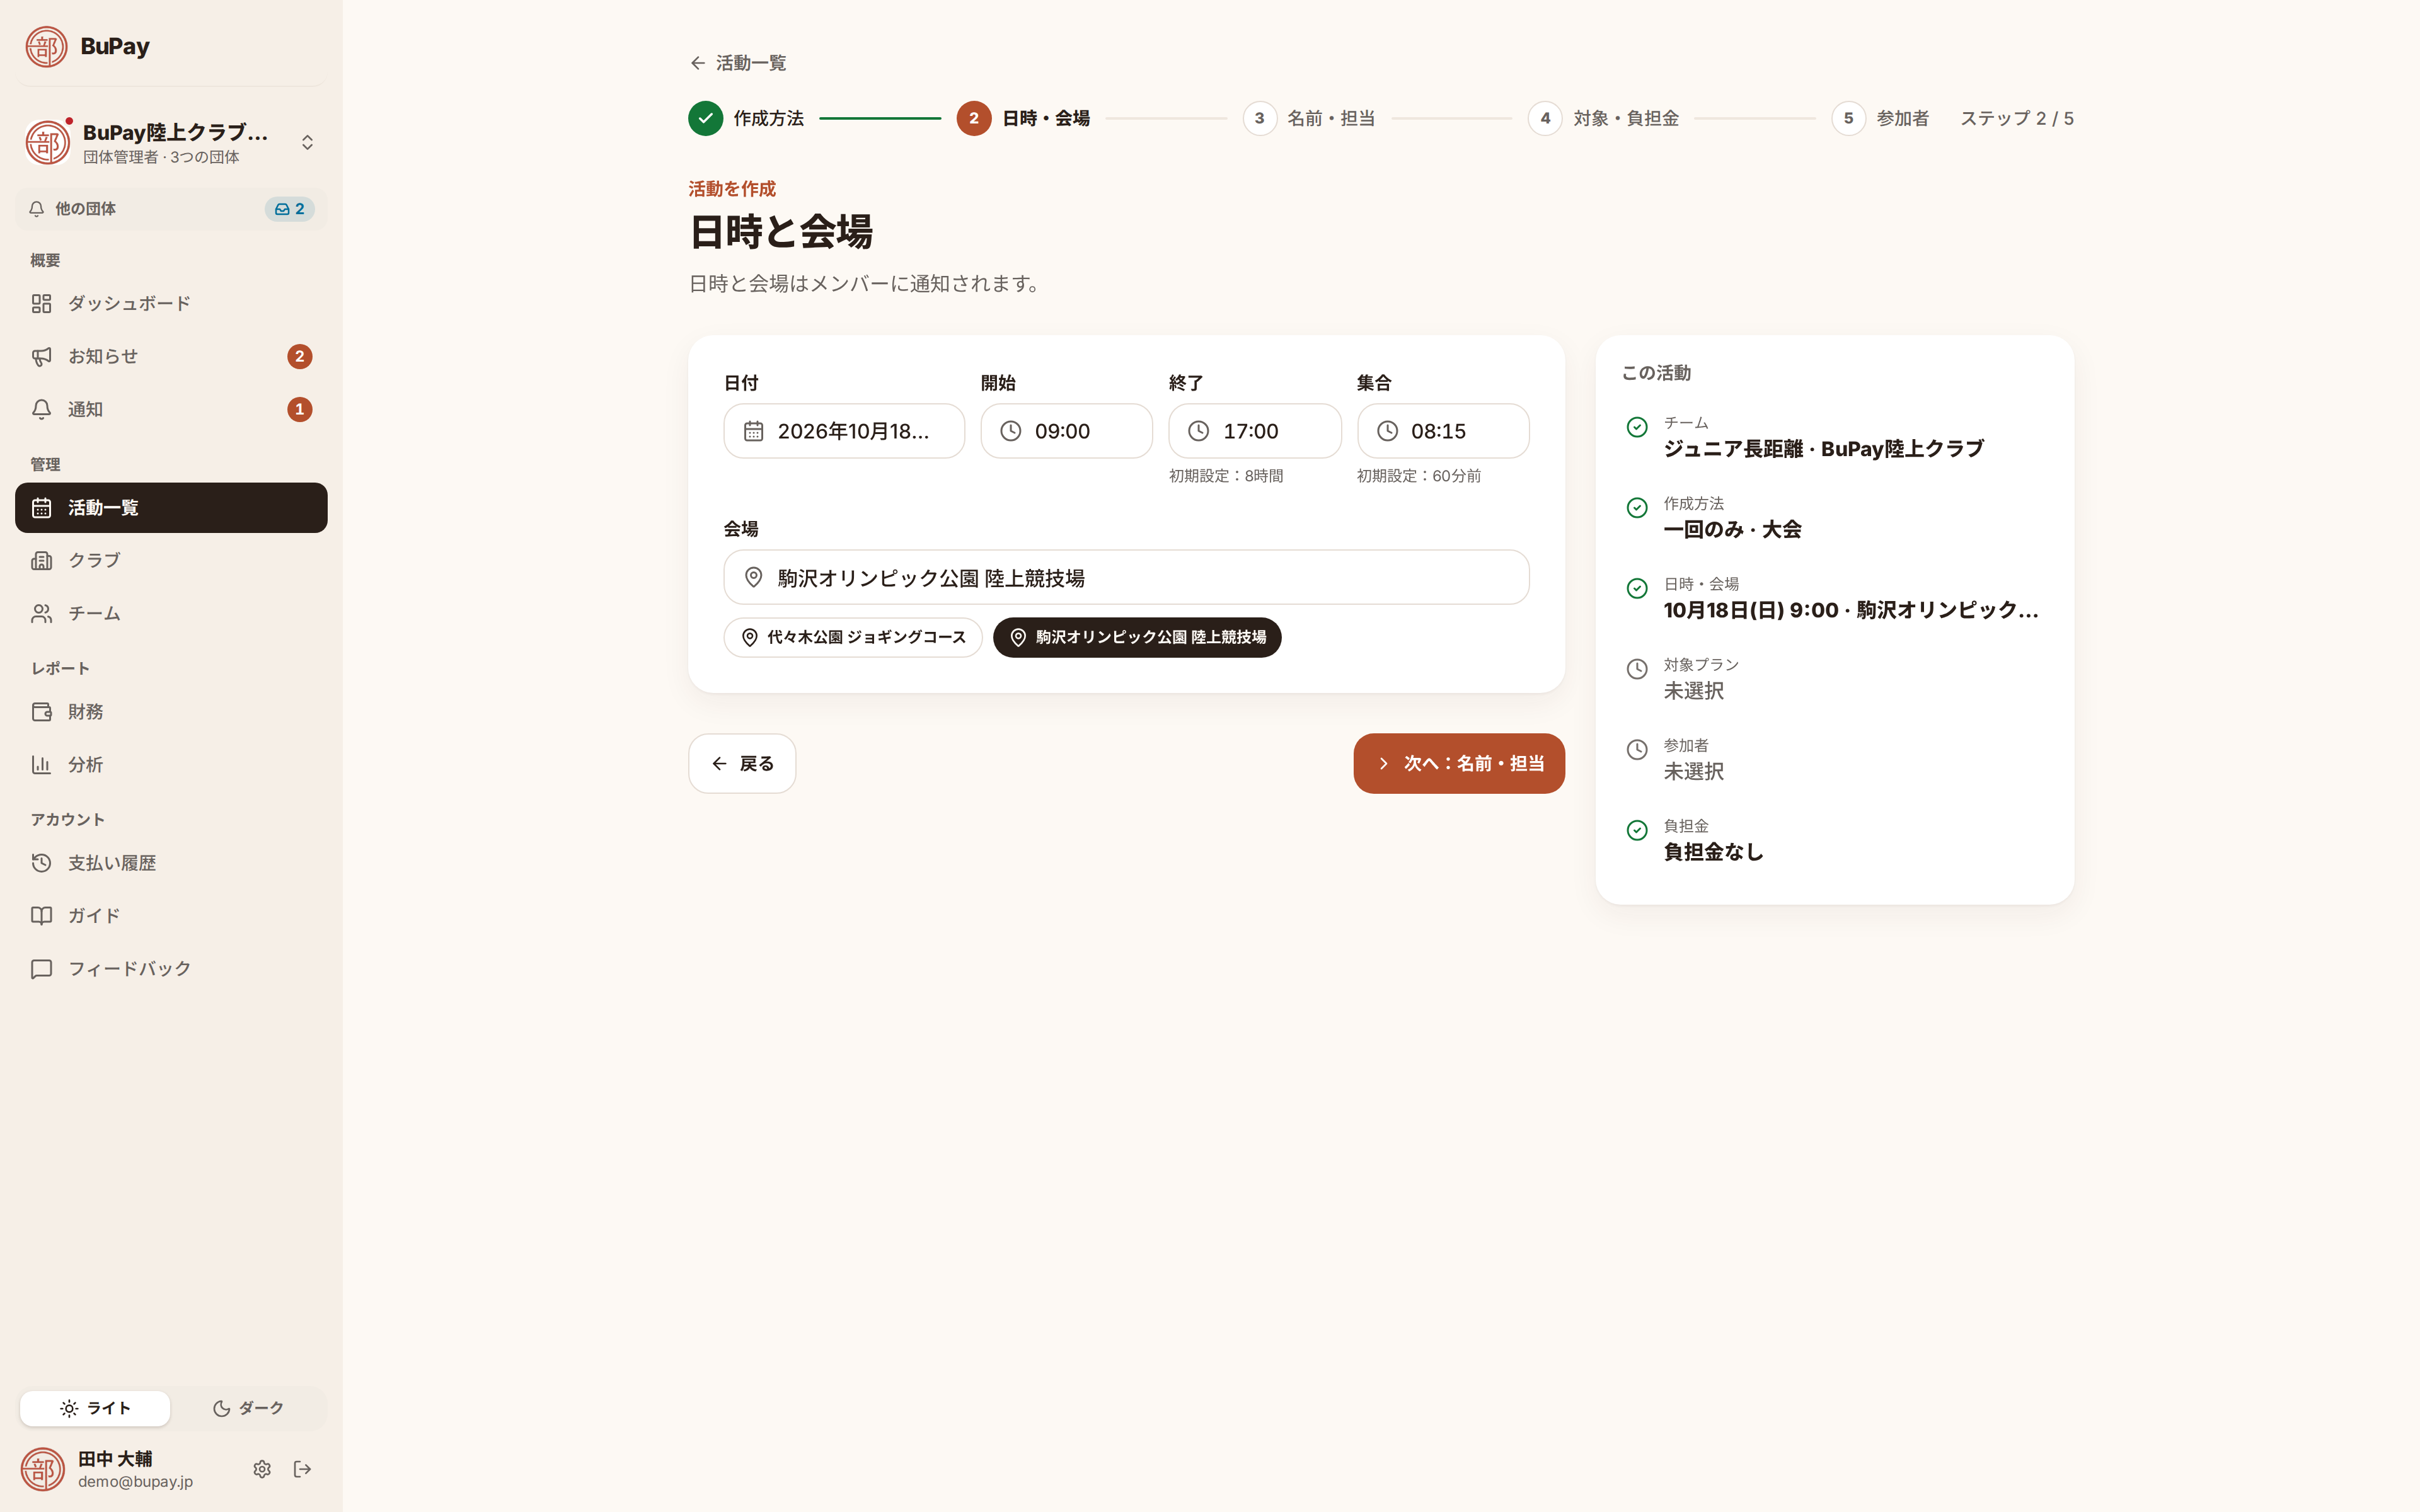Click the BuPay logo icon

point(46,46)
